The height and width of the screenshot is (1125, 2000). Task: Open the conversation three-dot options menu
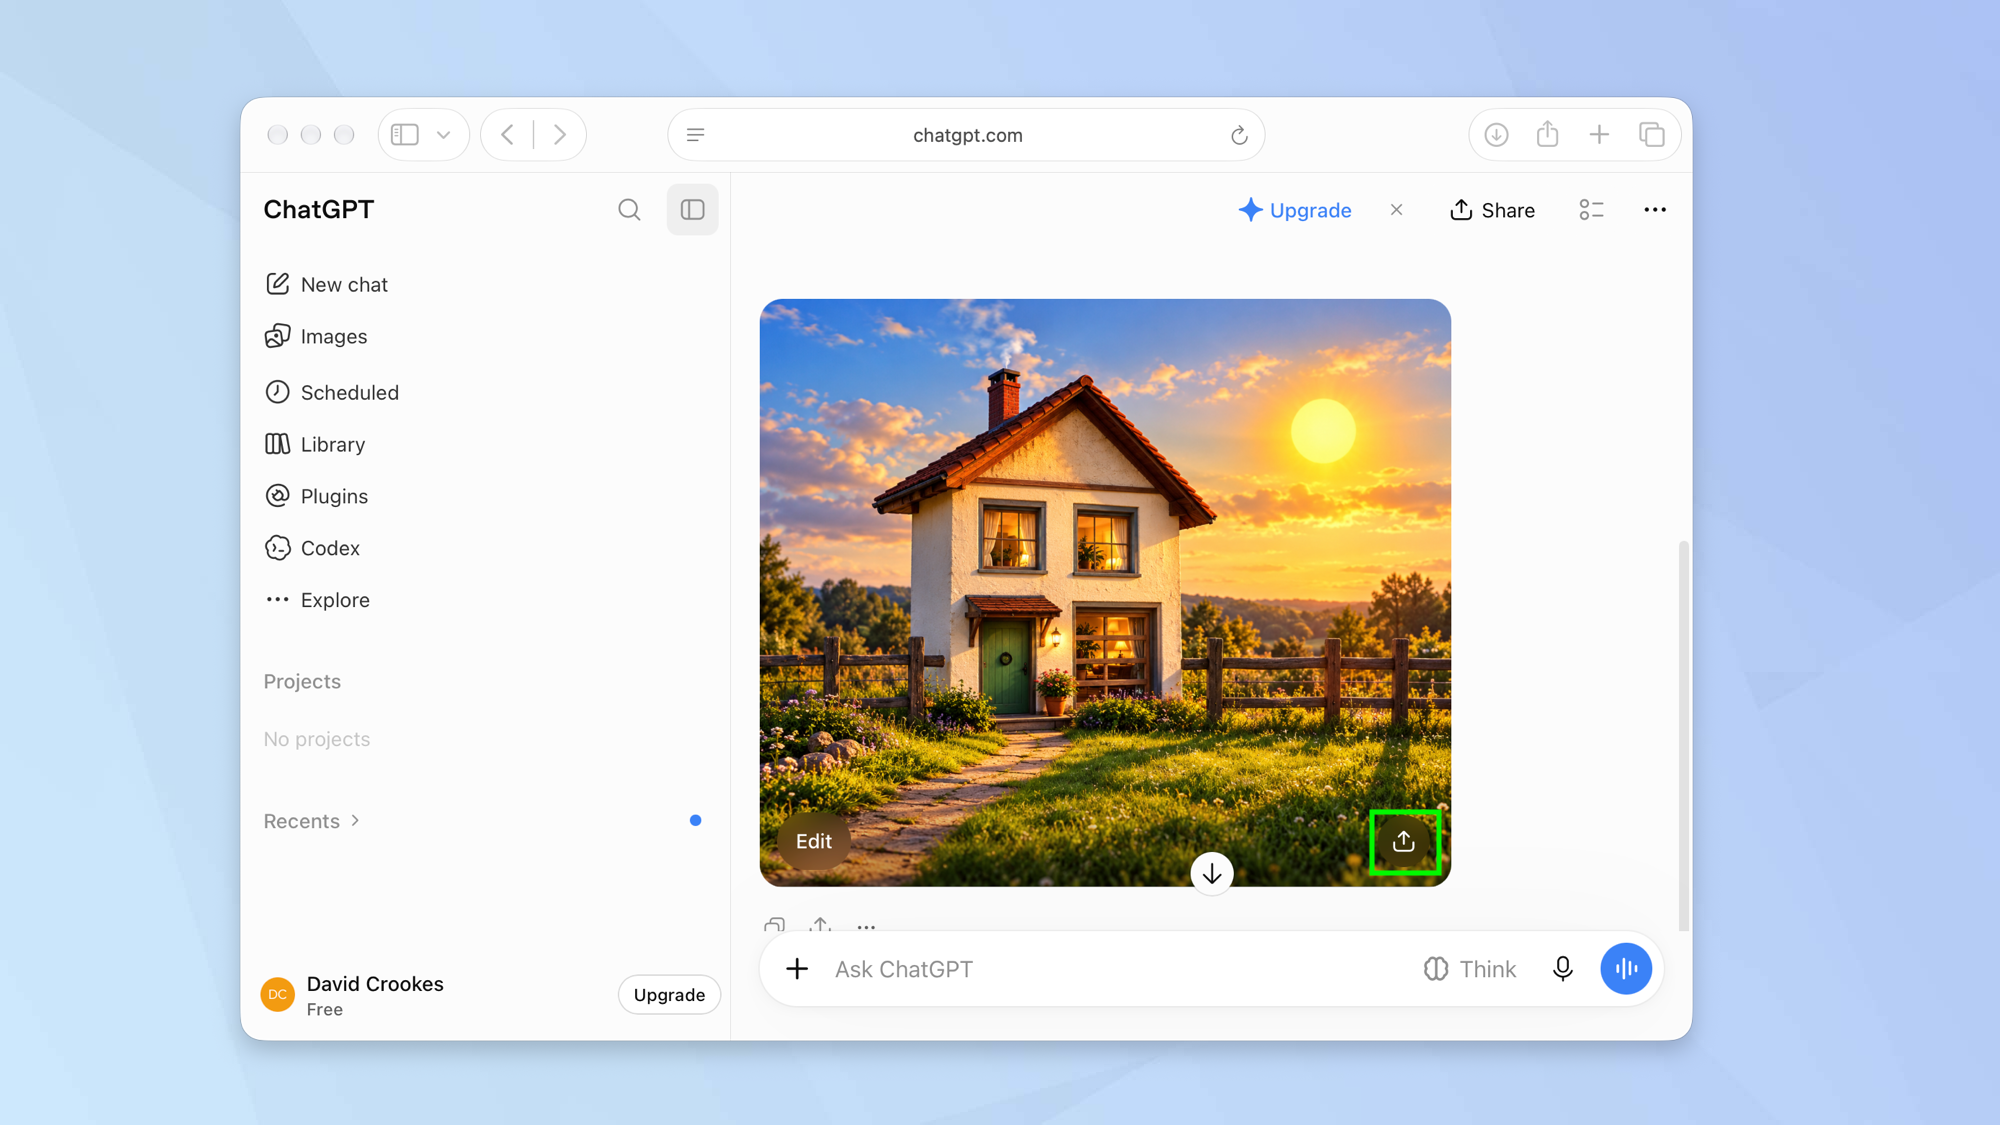(1655, 210)
